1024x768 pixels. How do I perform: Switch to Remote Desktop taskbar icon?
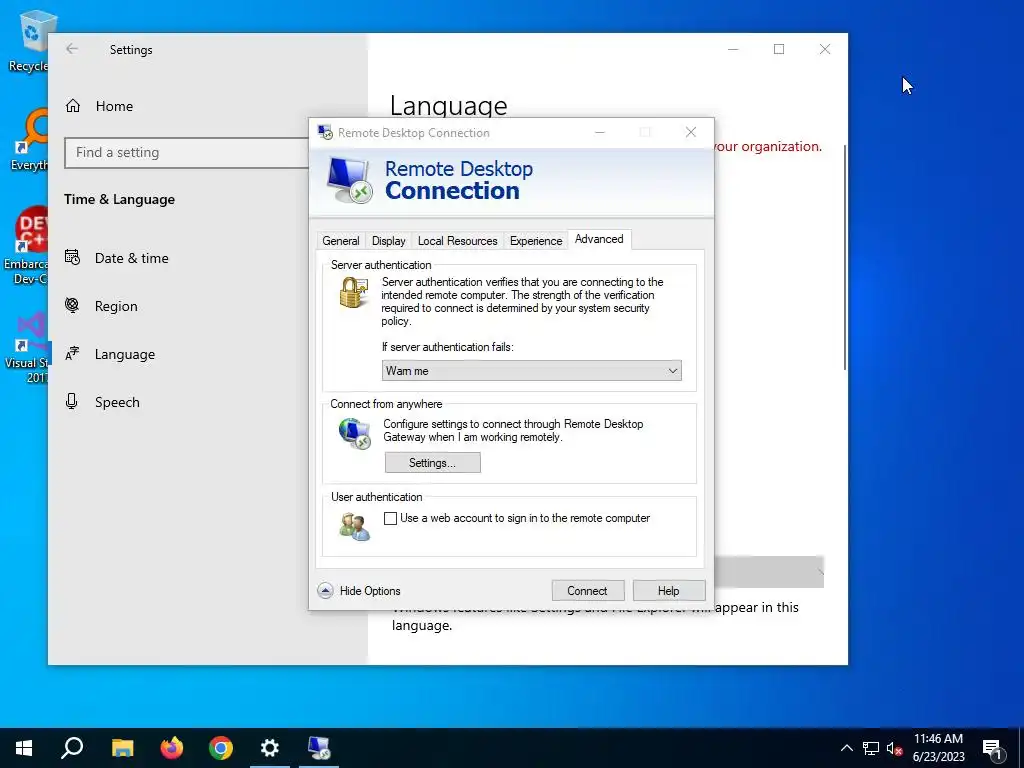319,748
